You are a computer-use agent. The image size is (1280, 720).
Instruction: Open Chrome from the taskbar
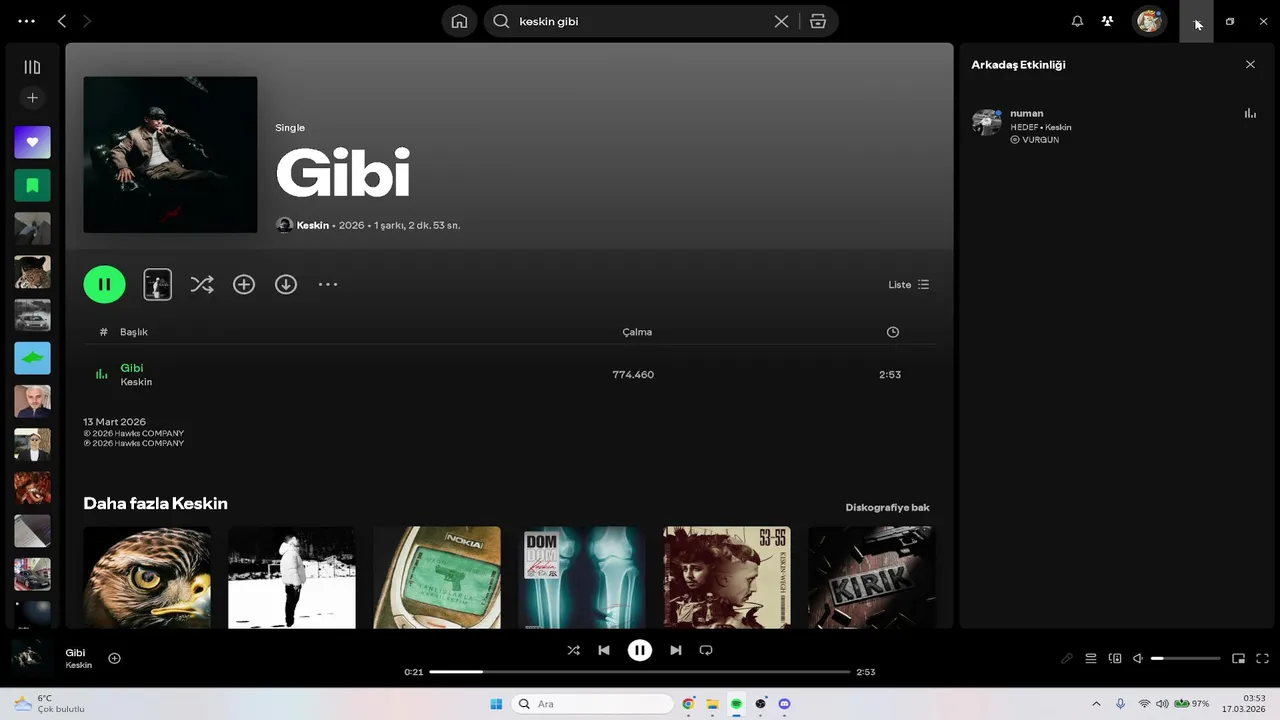[688, 704]
